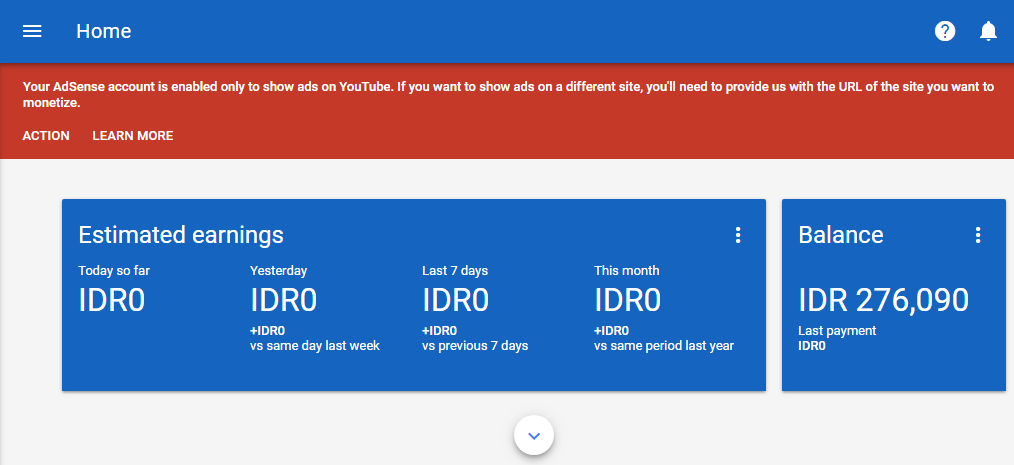
Task: Click 'vs same day last week' text
Action: [x=315, y=346]
